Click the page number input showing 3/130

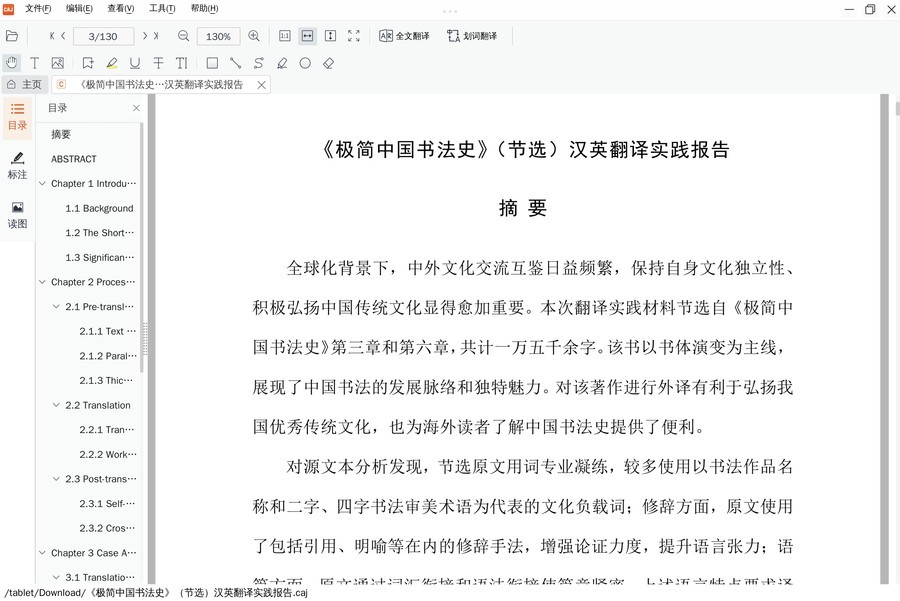(103, 36)
